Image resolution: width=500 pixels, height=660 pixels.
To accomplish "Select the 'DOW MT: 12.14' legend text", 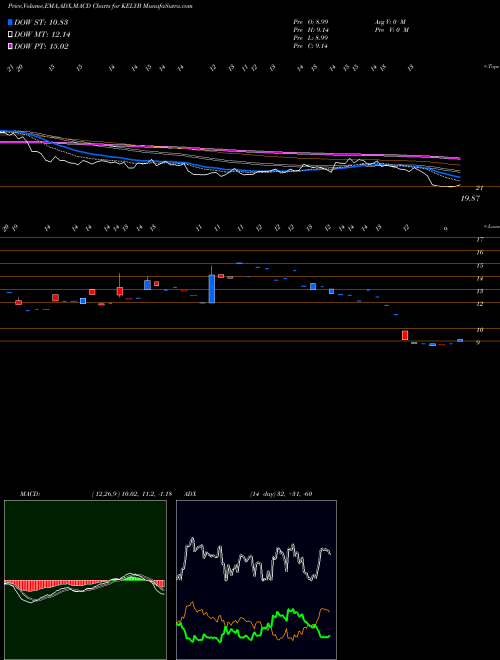I will (42, 35).
